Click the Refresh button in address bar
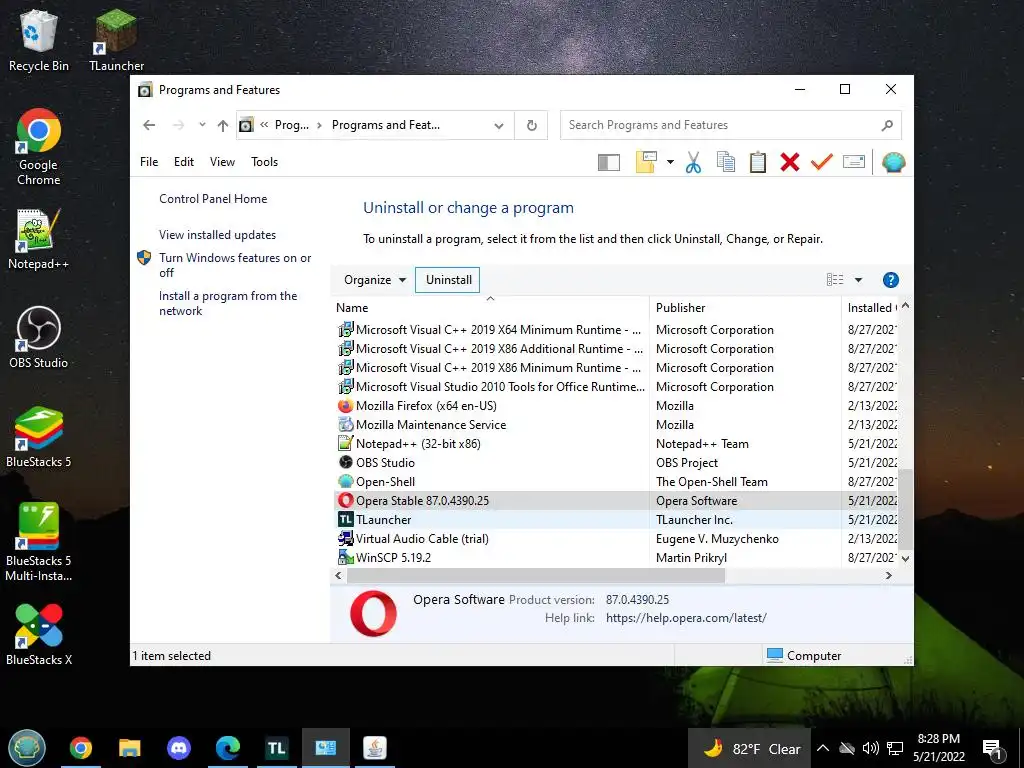 coord(532,125)
